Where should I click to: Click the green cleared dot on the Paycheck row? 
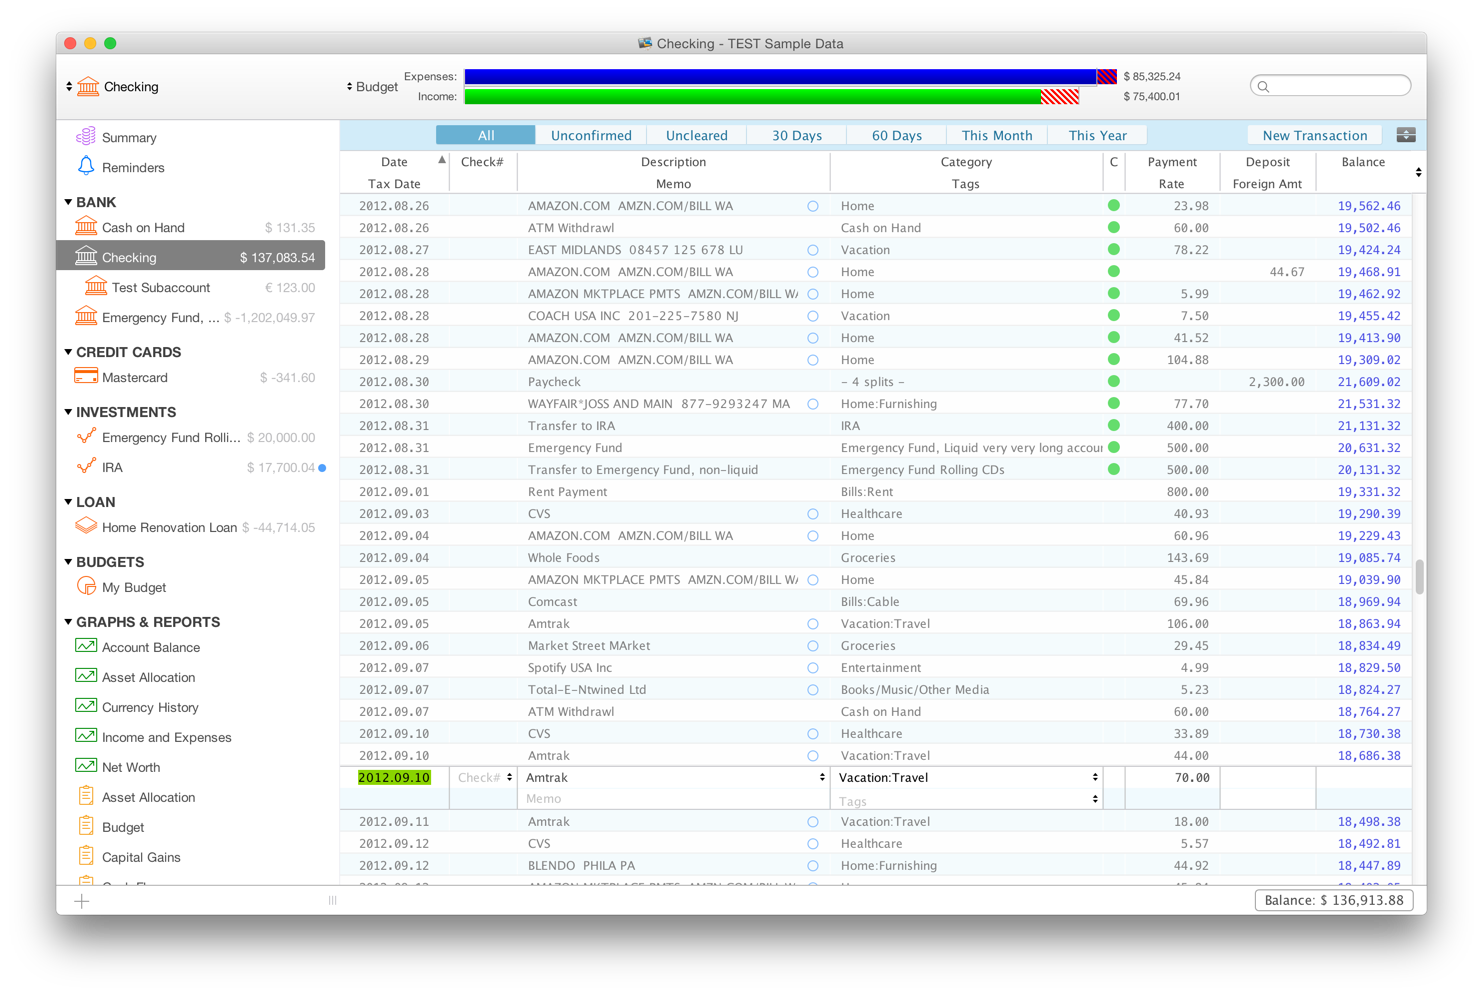1113,381
